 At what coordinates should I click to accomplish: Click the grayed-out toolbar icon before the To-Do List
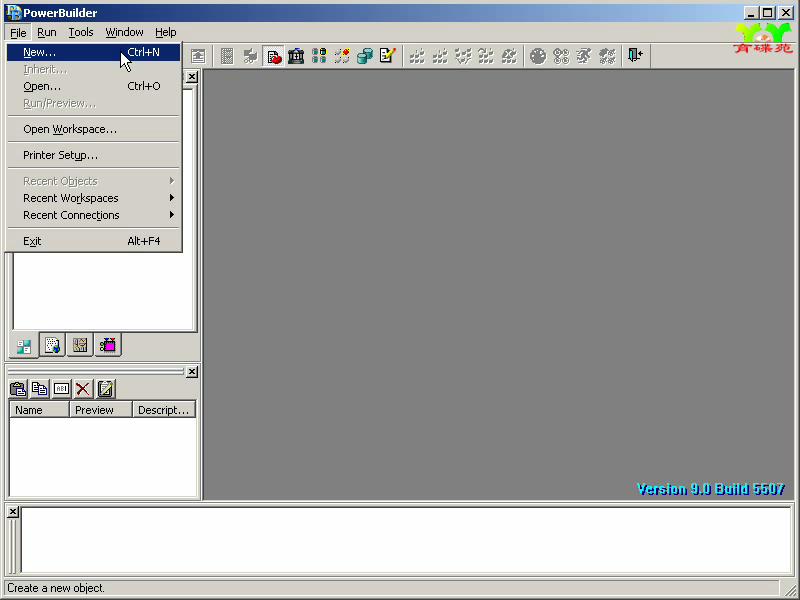tap(250, 56)
